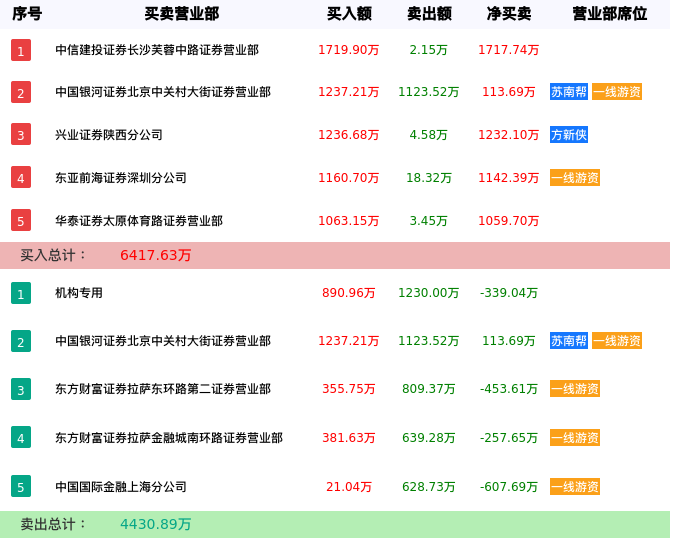676x540 pixels.
Task: Click the 买入额 column header
Action: pos(349,14)
